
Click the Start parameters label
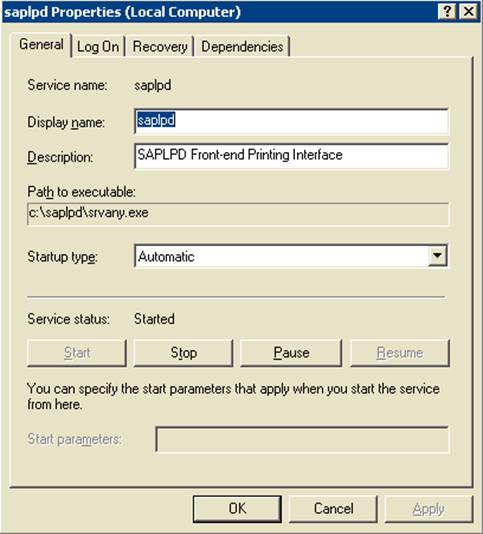74,439
